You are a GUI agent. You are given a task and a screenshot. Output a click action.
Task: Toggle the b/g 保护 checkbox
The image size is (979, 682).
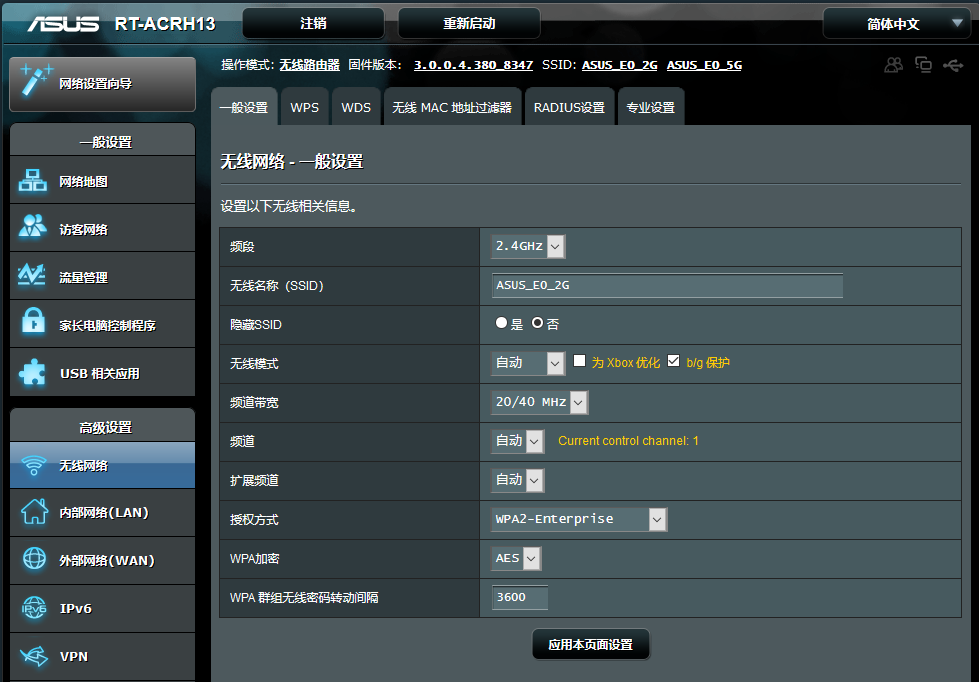click(x=673, y=361)
